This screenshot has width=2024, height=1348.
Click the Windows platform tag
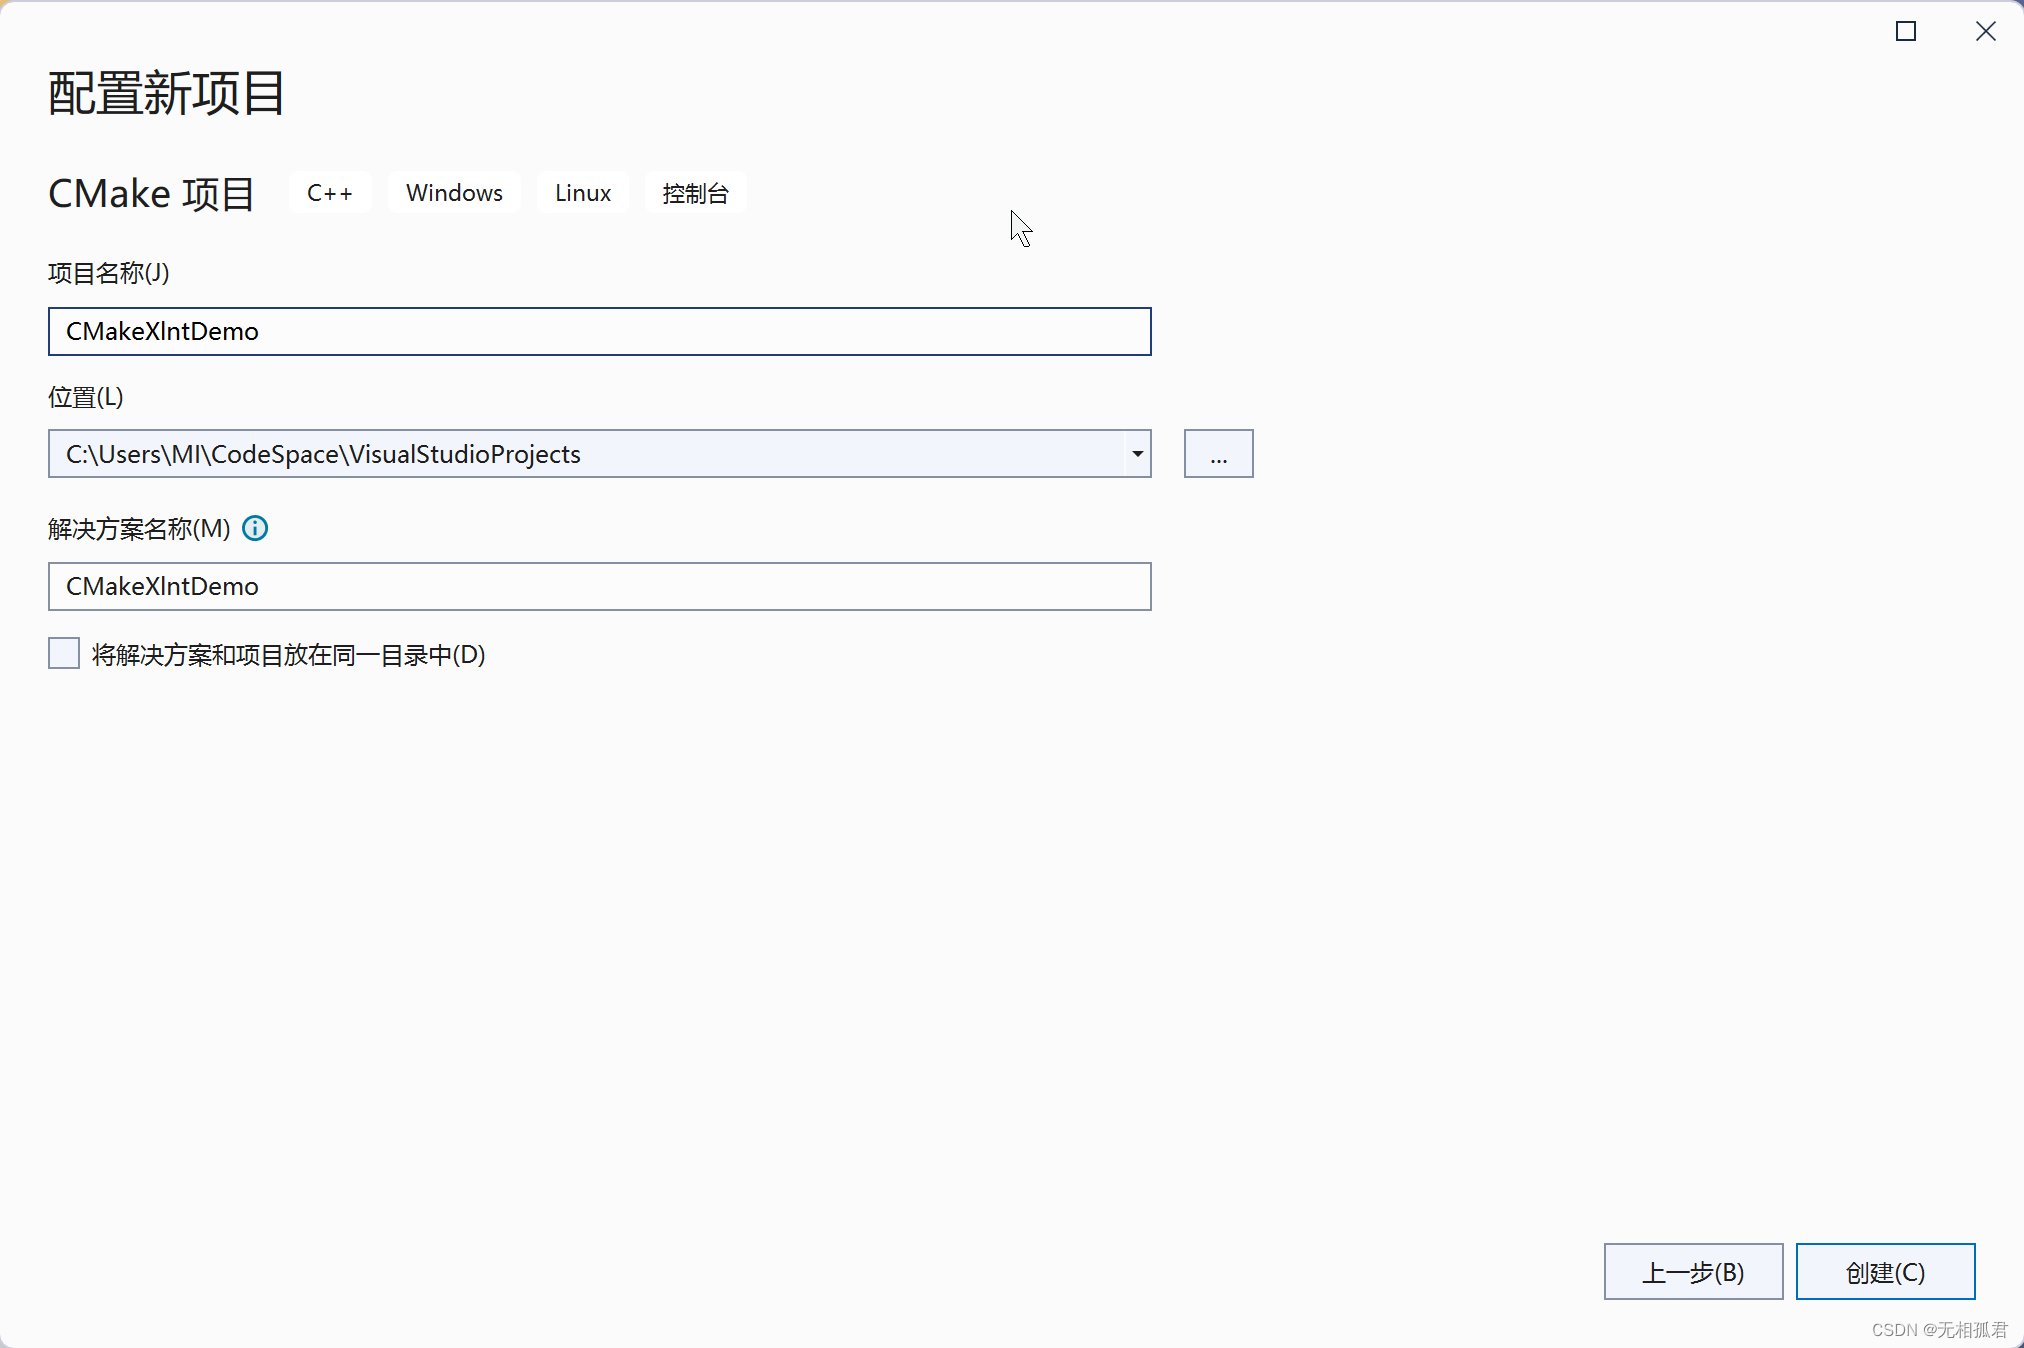(454, 193)
